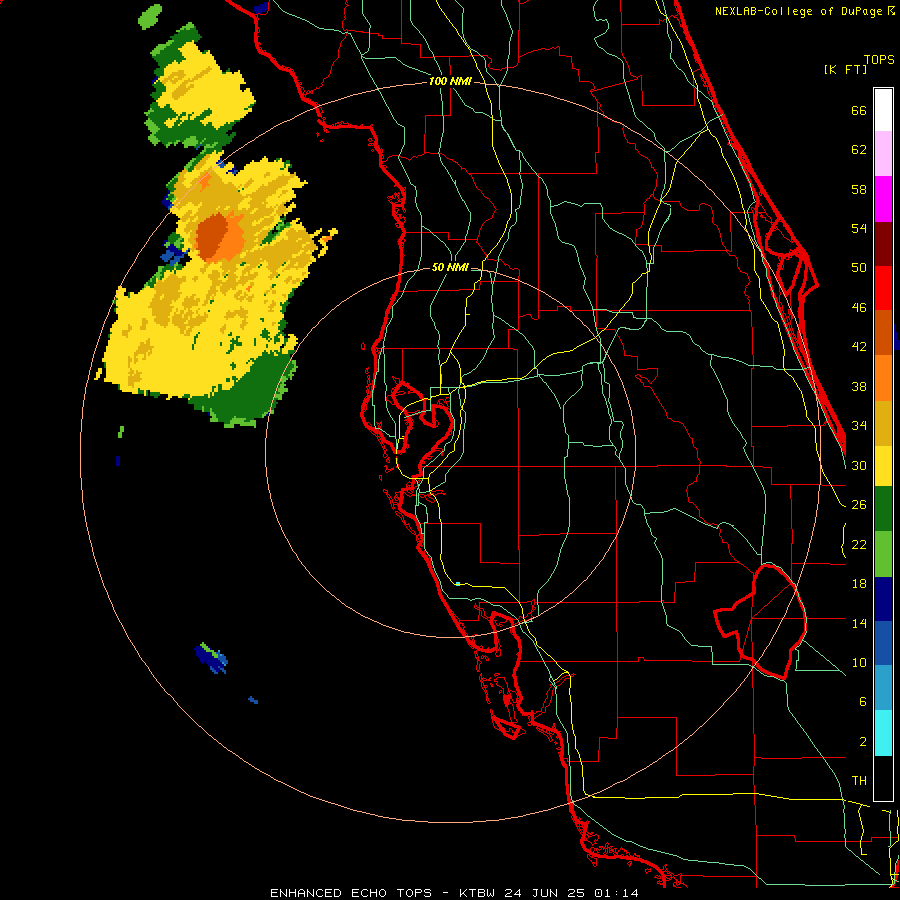Click the white swatch in the tops legend
The width and height of the screenshot is (900, 900).
(x=883, y=110)
